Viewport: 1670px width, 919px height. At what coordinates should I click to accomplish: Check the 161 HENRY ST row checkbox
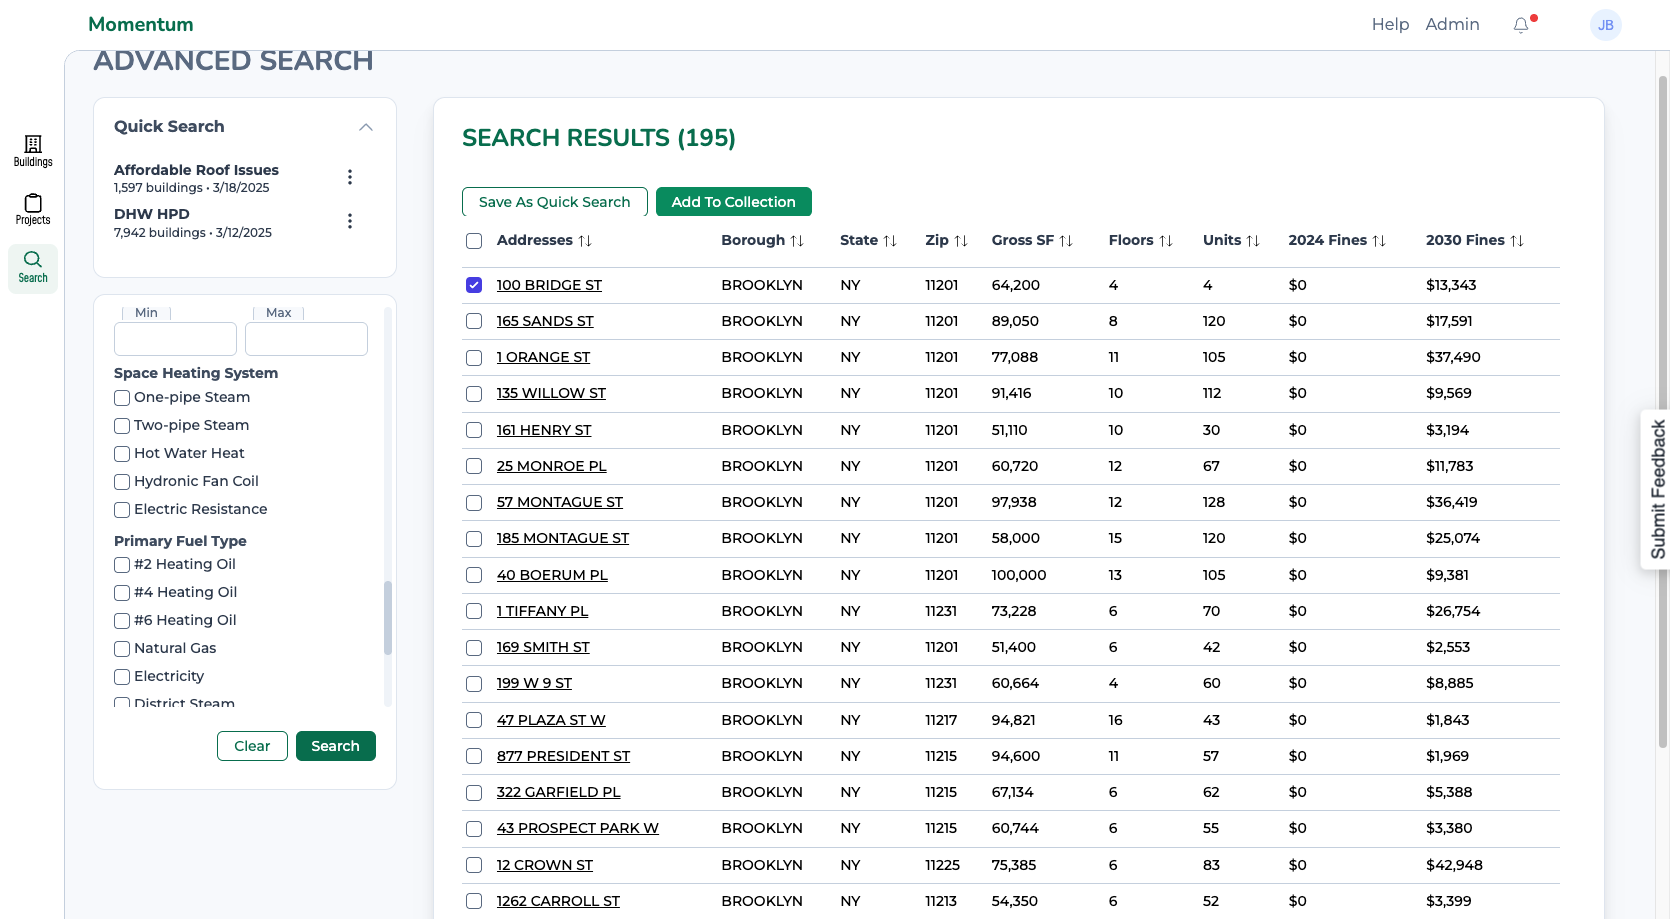coord(474,430)
